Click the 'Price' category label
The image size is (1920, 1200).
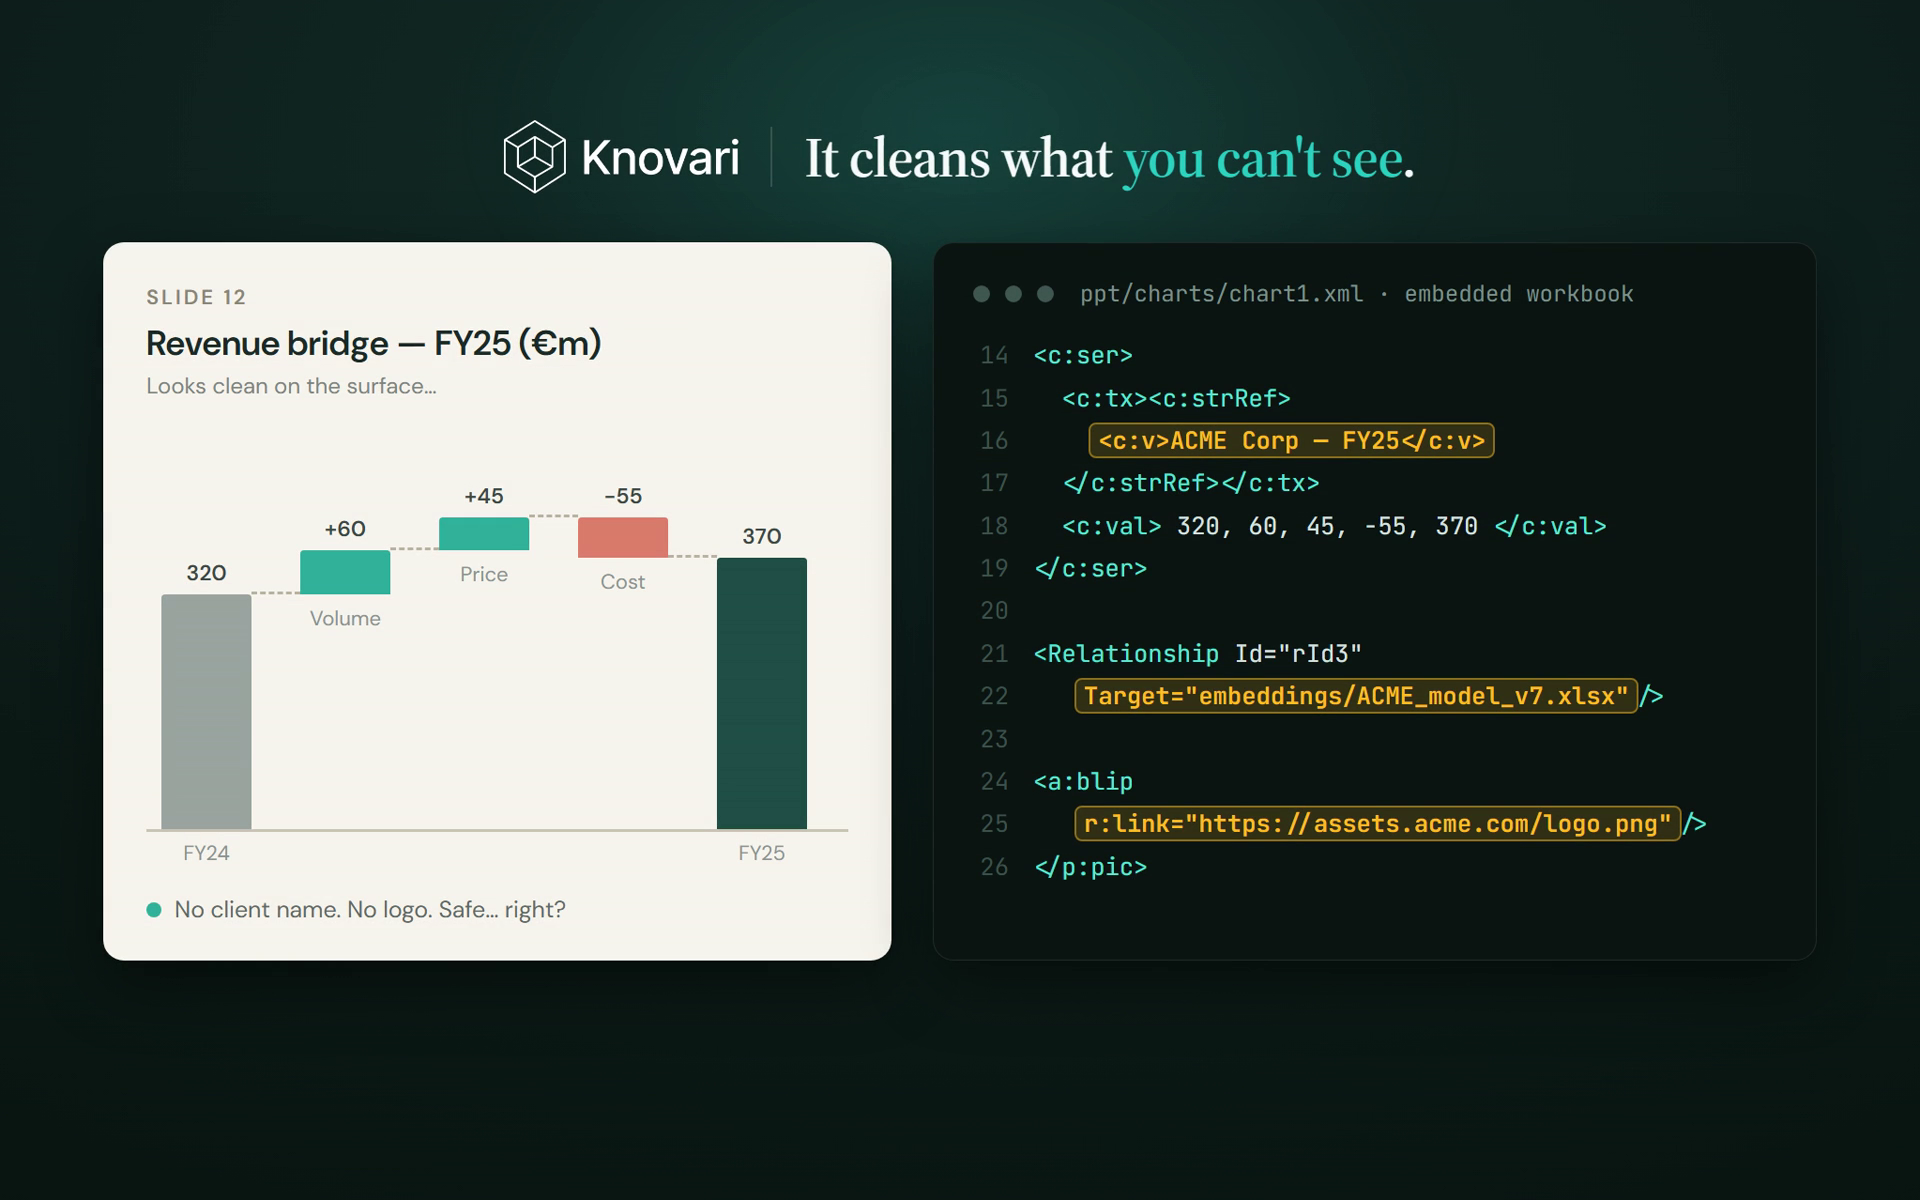tap(484, 574)
